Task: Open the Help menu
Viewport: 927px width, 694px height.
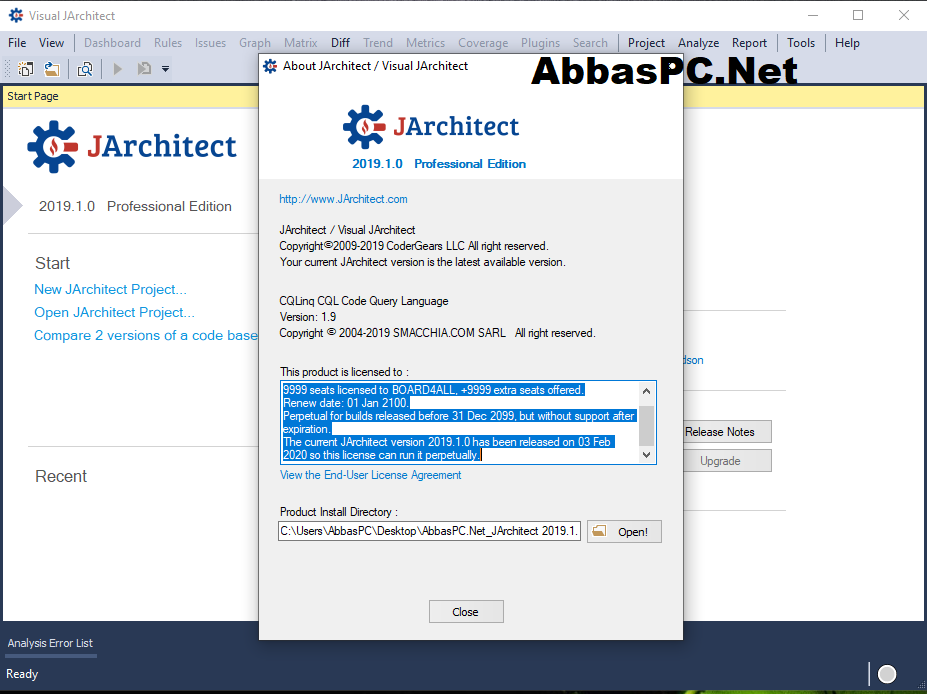Action: click(x=847, y=43)
